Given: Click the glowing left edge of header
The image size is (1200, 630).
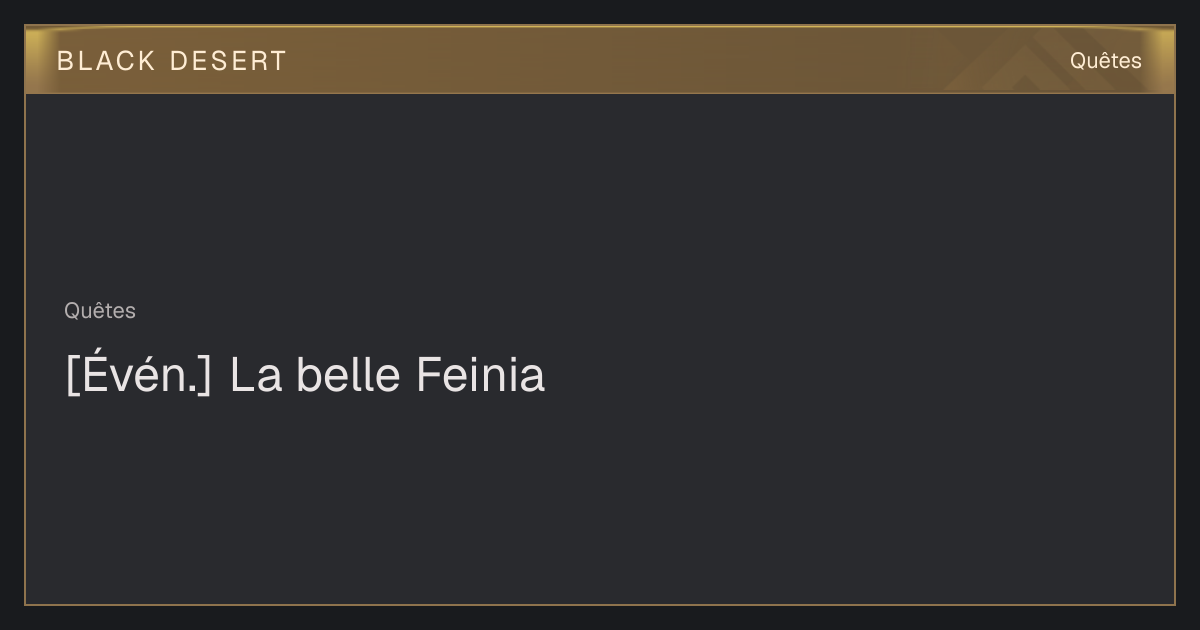Looking at the screenshot, I should point(36,60).
